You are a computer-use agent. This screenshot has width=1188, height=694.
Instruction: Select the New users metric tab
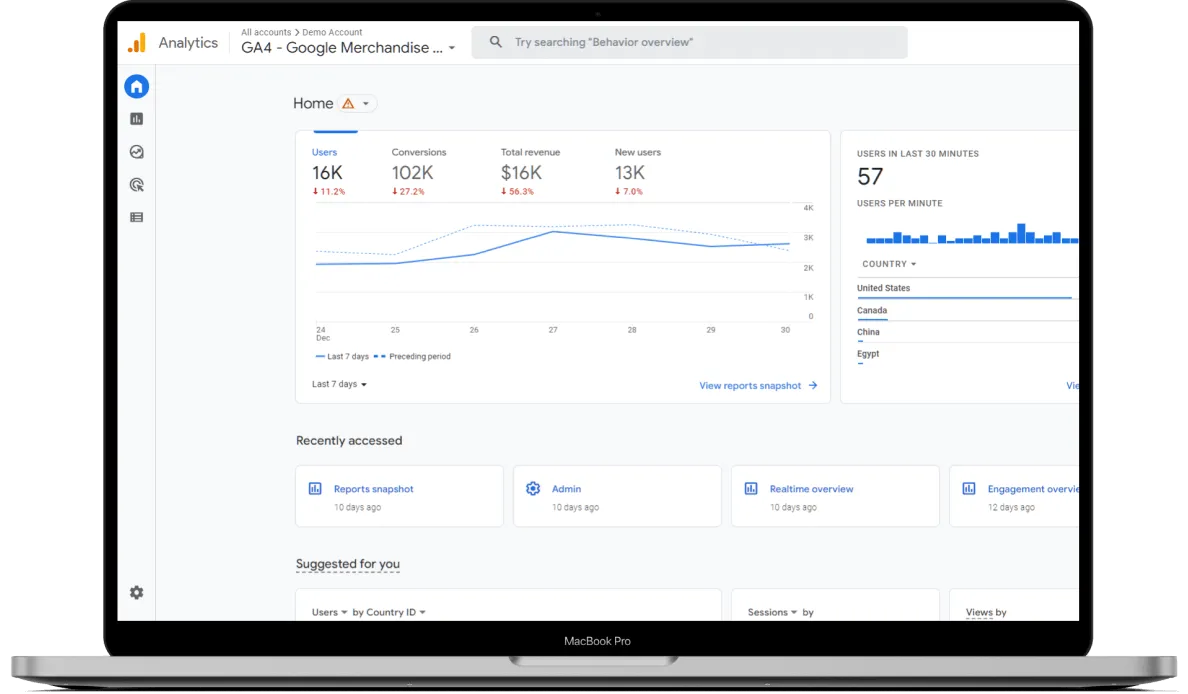(x=637, y=171)
